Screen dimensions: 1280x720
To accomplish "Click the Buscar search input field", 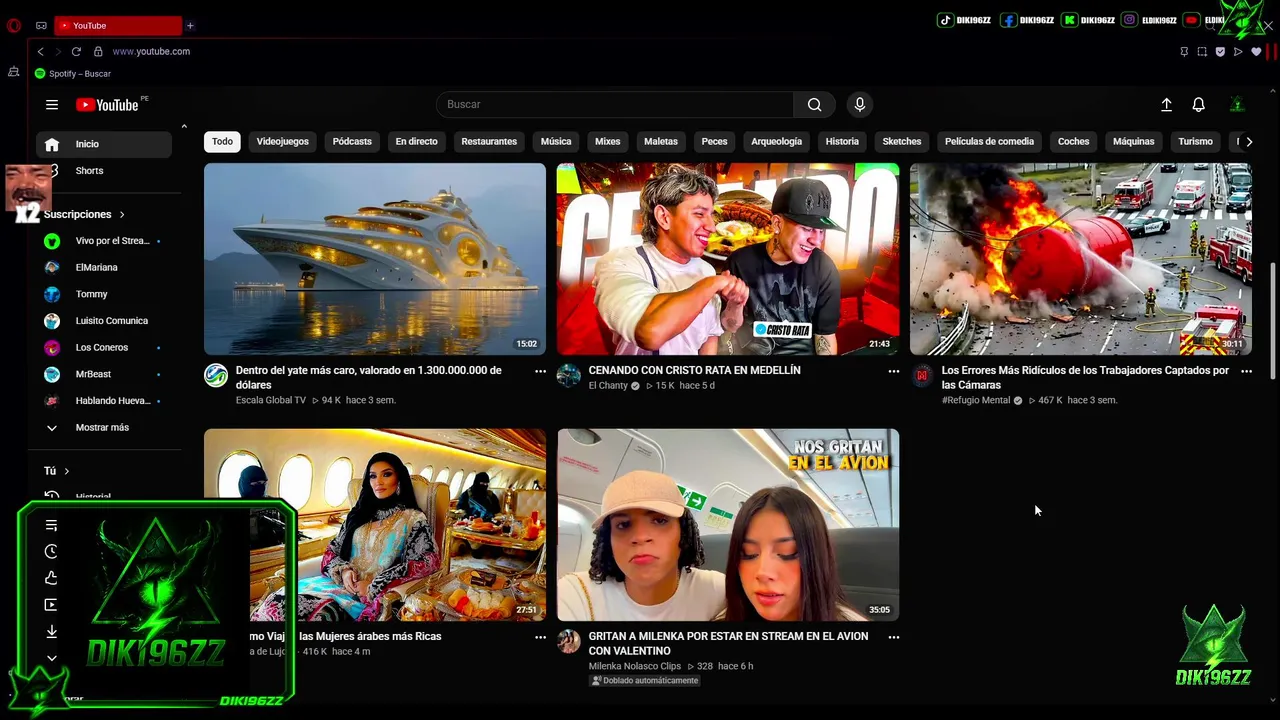I will pos(615,104).
